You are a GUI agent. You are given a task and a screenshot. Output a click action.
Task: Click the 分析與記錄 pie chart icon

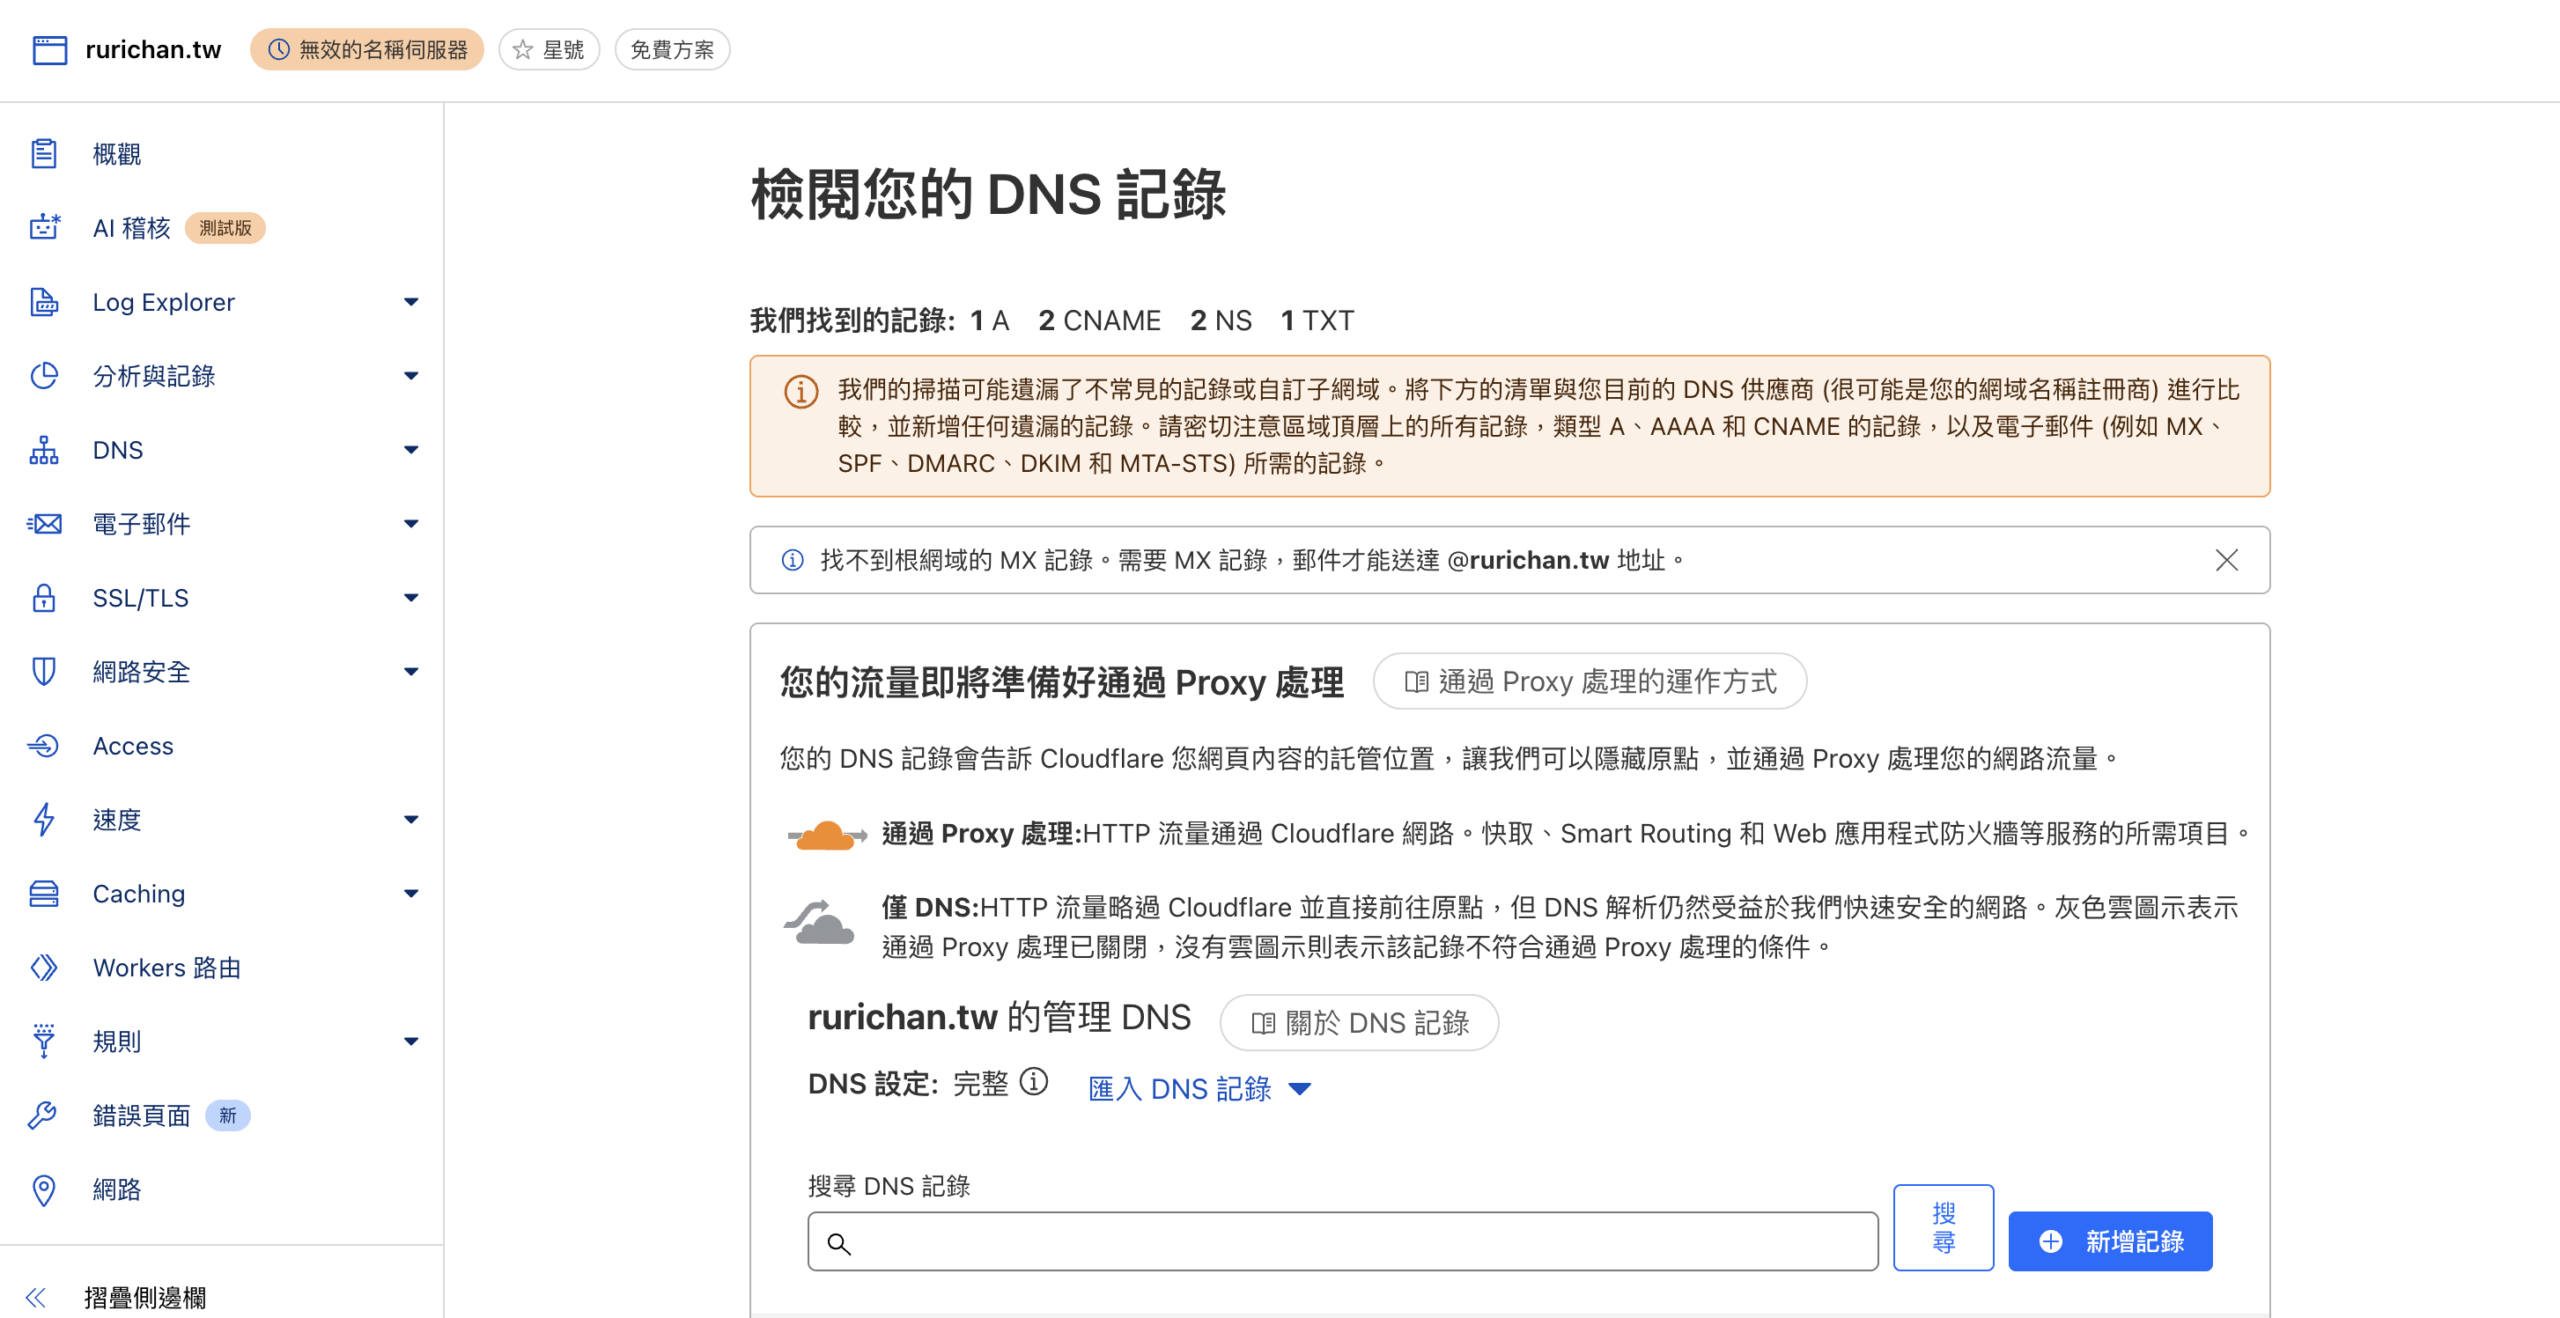point(44,376)
